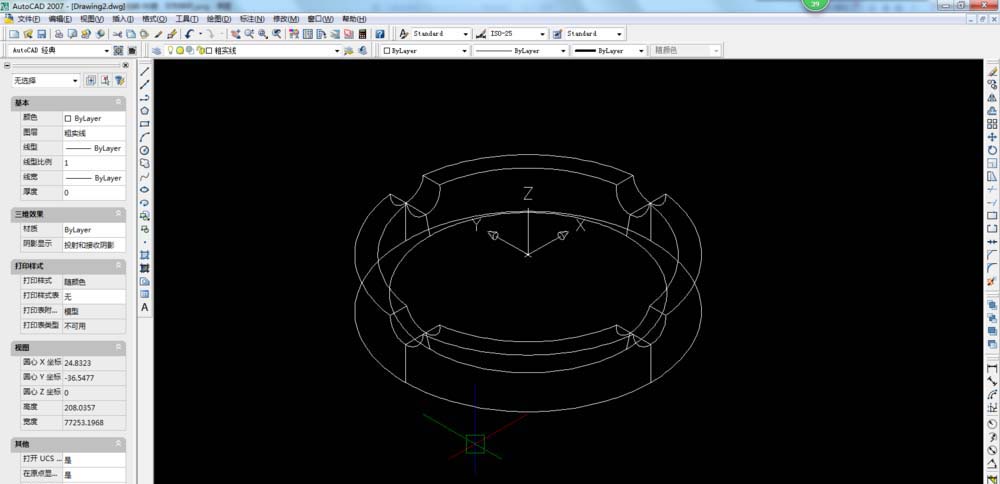Open the 视图(V) menu
1000x484 pixels.
(92, 19)
